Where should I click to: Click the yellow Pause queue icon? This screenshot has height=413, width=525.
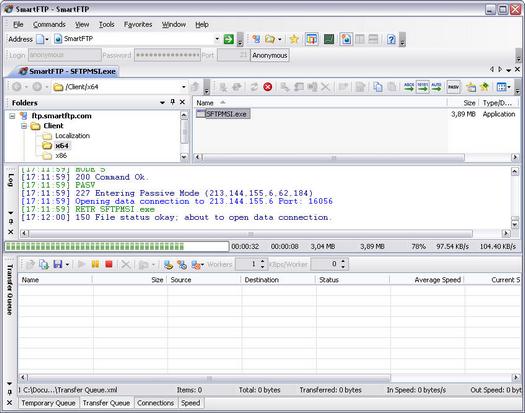click(x=95, y=264)
